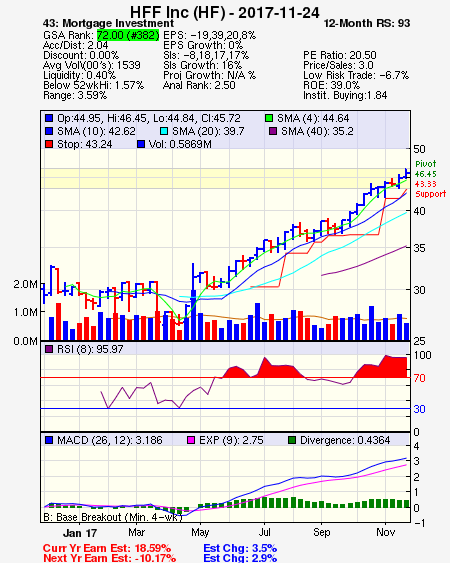Click the 'Divergence: 0.4364' legend text
450x563 pixels.
[x=345, y=440]
